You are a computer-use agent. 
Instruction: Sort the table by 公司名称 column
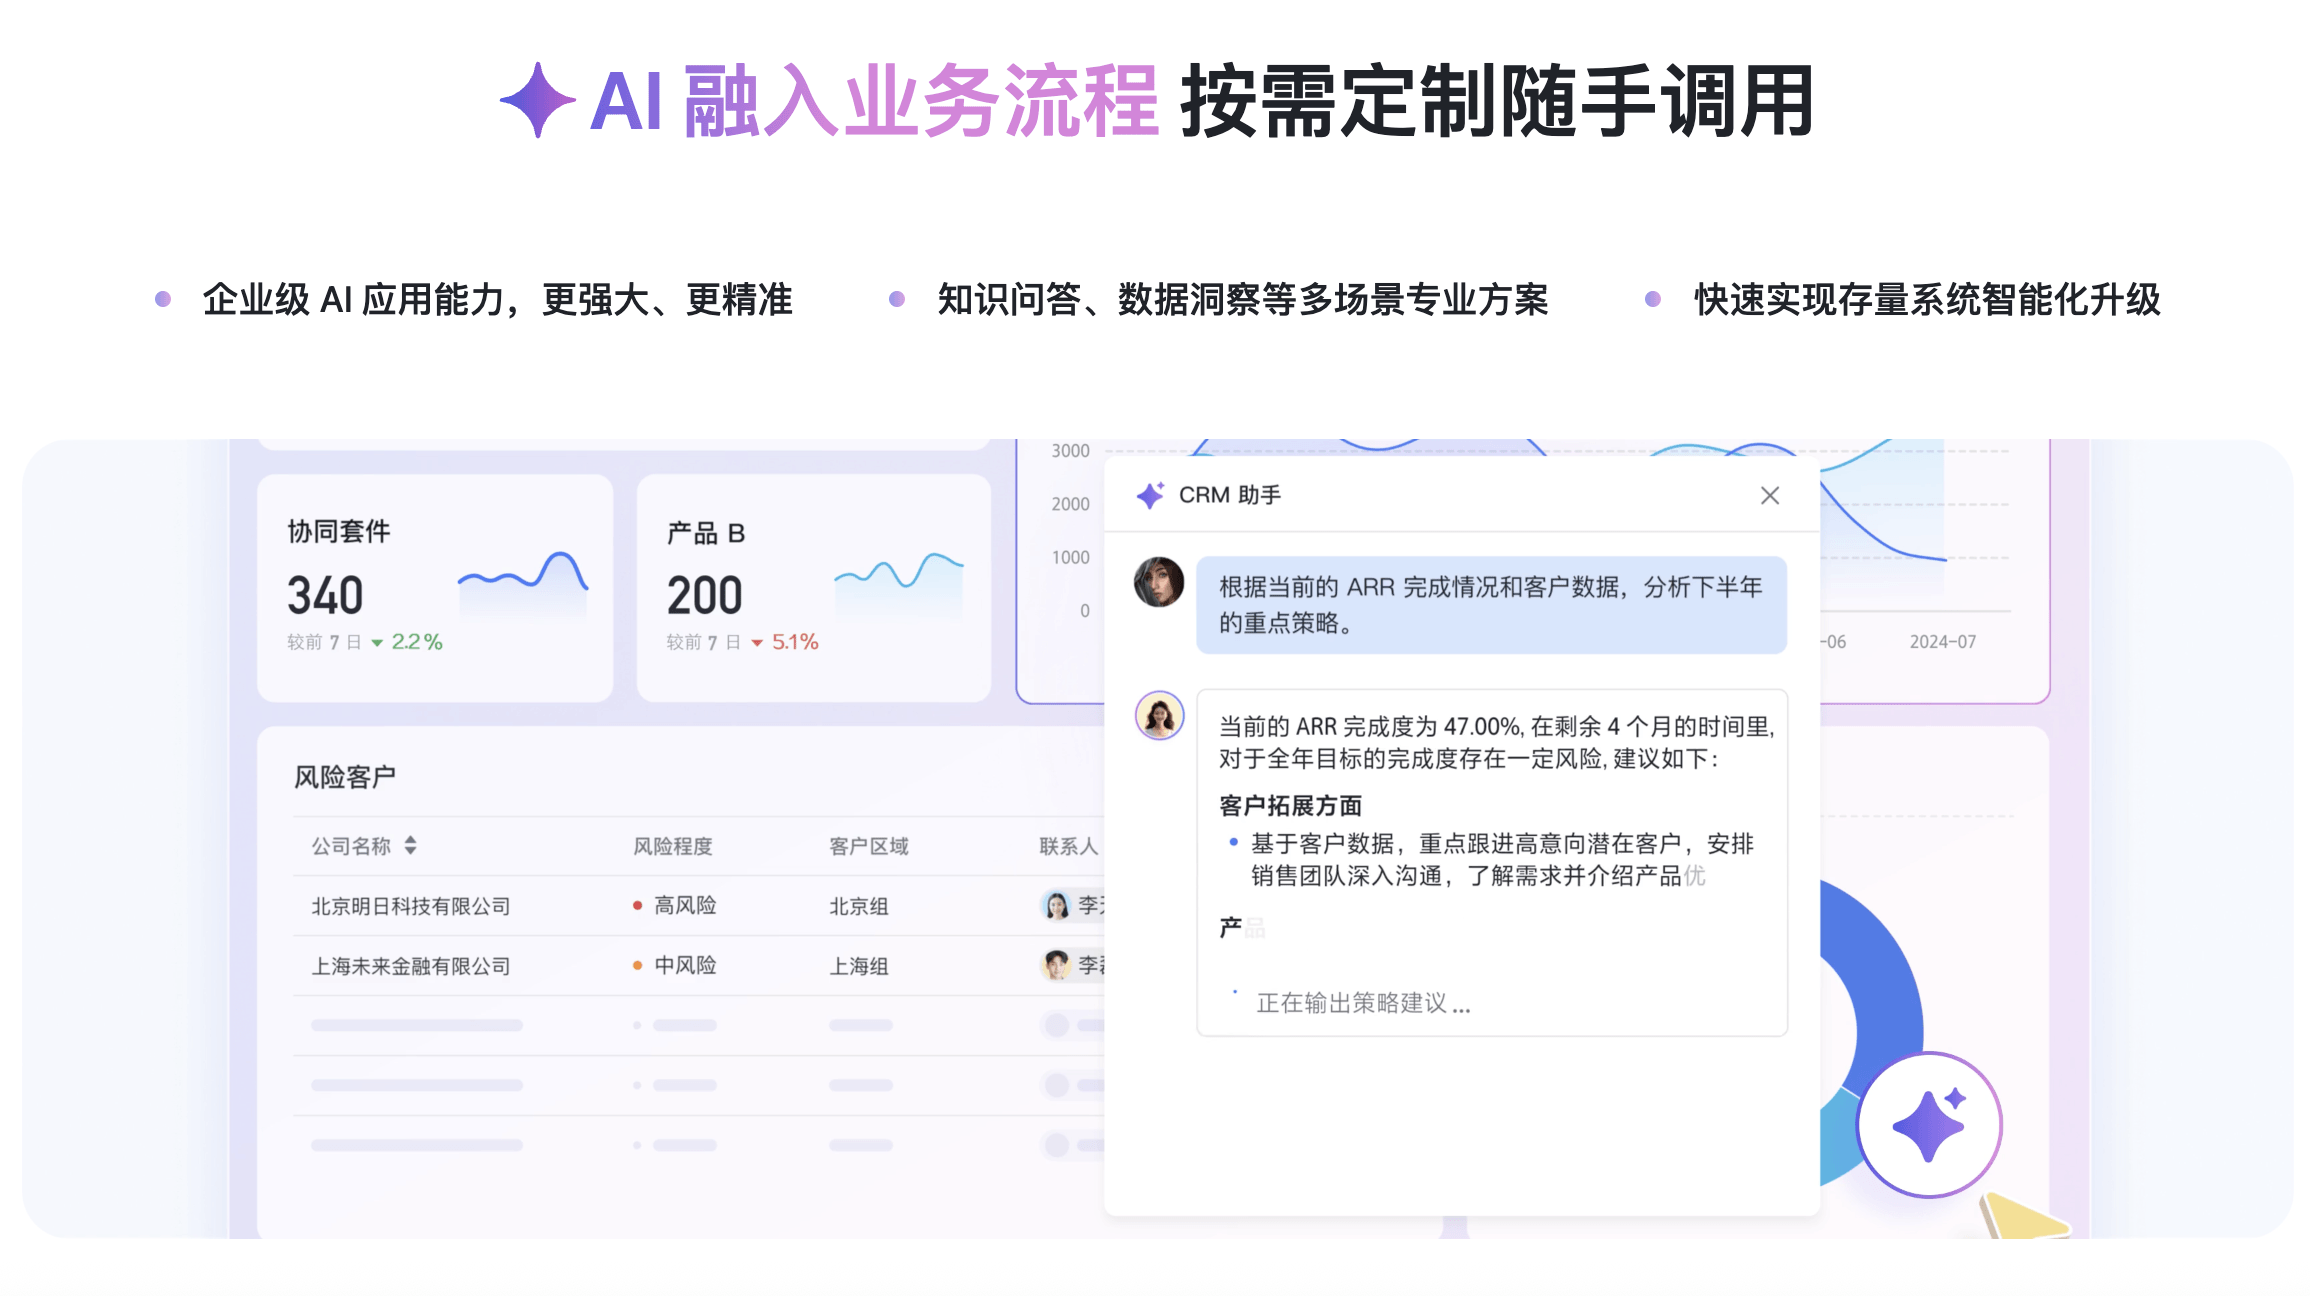[410, 846]
